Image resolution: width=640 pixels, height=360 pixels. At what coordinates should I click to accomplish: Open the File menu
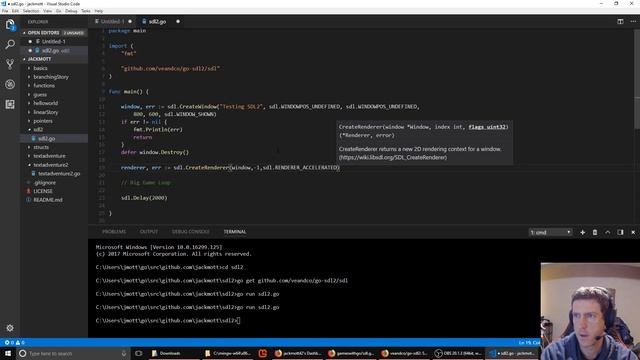tap(5, 11)
